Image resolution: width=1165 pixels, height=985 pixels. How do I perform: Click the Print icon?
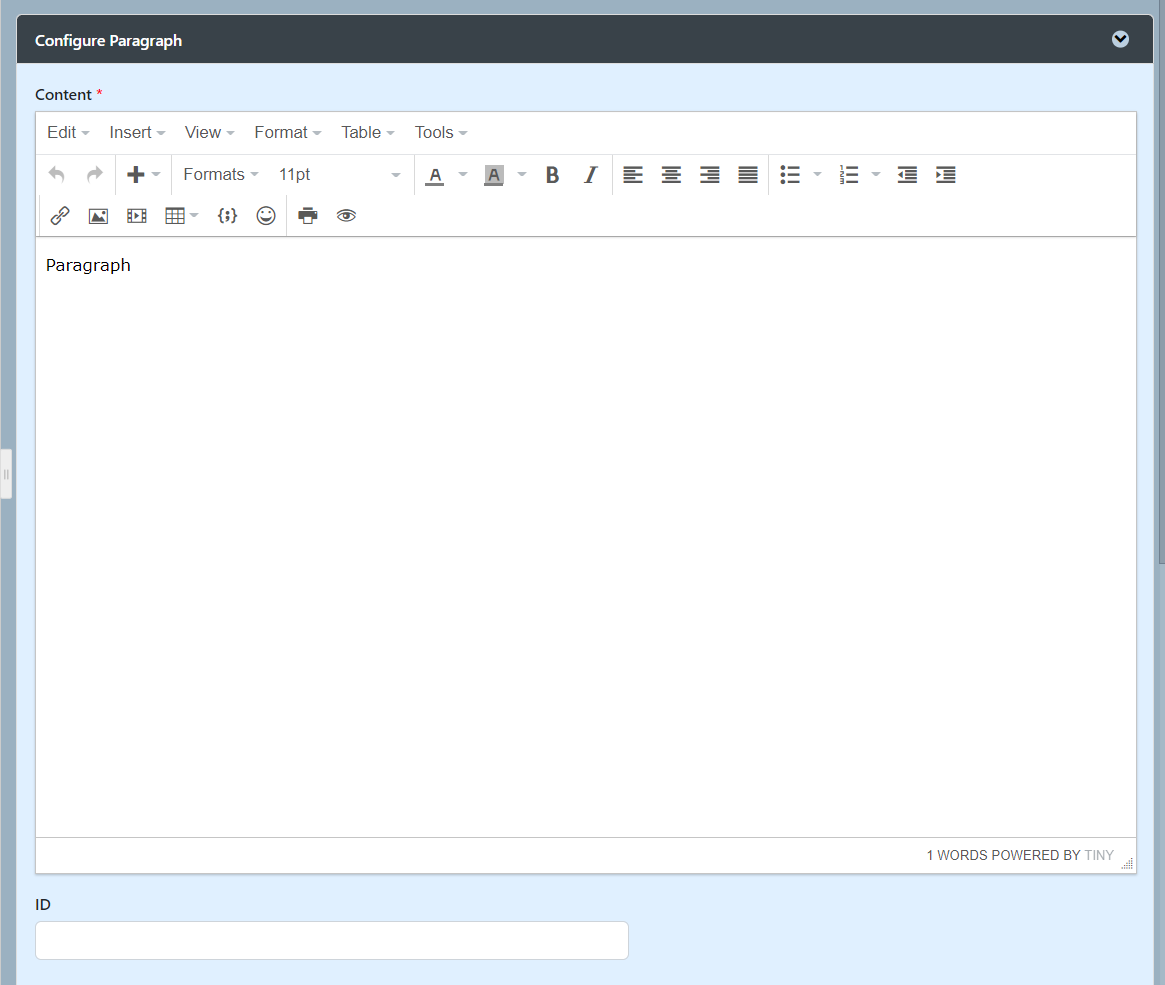tap(308, 216)
